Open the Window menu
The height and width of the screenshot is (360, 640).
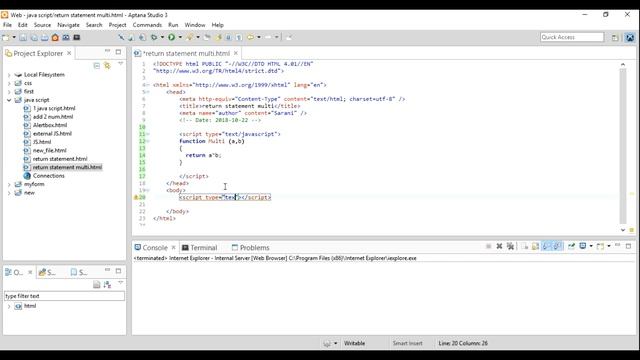[x=195, y=25]
